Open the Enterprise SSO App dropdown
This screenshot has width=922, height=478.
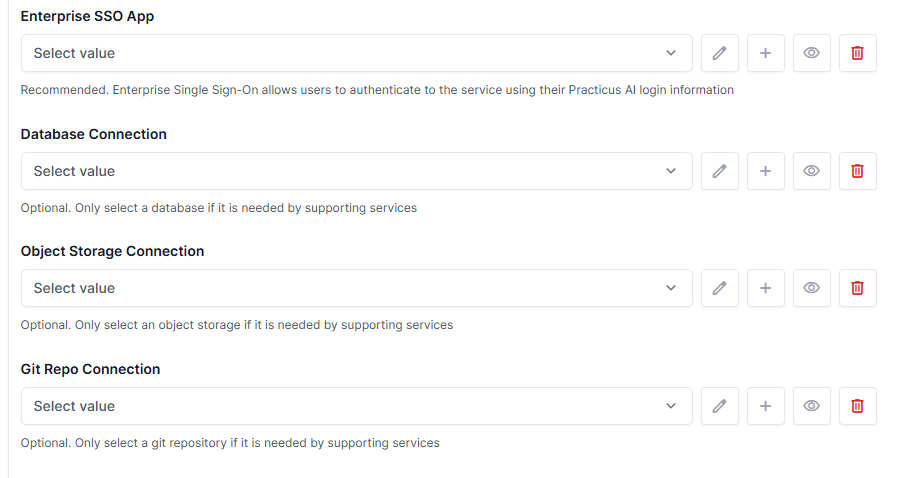point(356,53)
